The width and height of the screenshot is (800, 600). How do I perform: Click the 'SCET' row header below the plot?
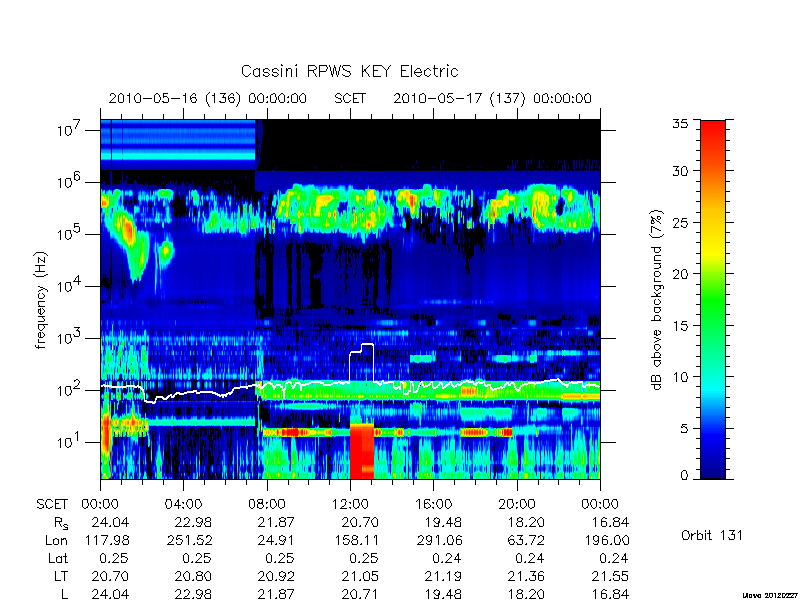pos(52,504)
